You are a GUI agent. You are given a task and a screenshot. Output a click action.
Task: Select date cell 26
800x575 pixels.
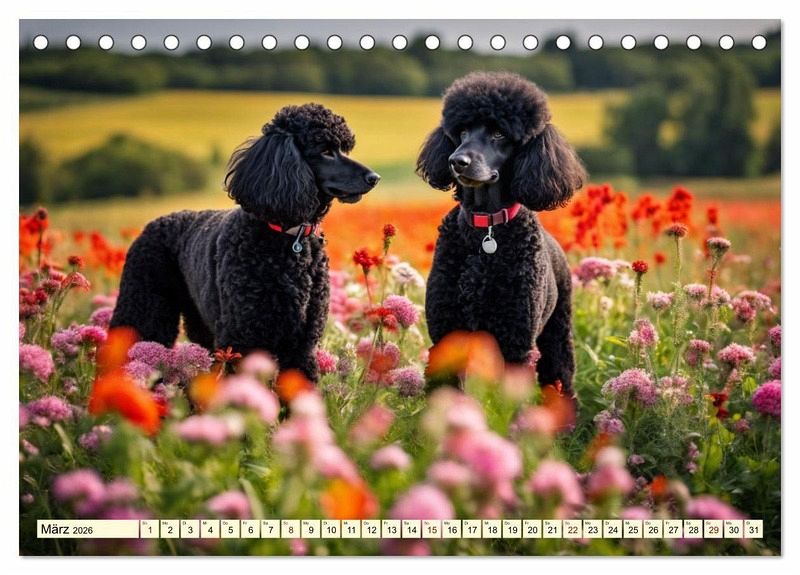(x=654, y=529)
